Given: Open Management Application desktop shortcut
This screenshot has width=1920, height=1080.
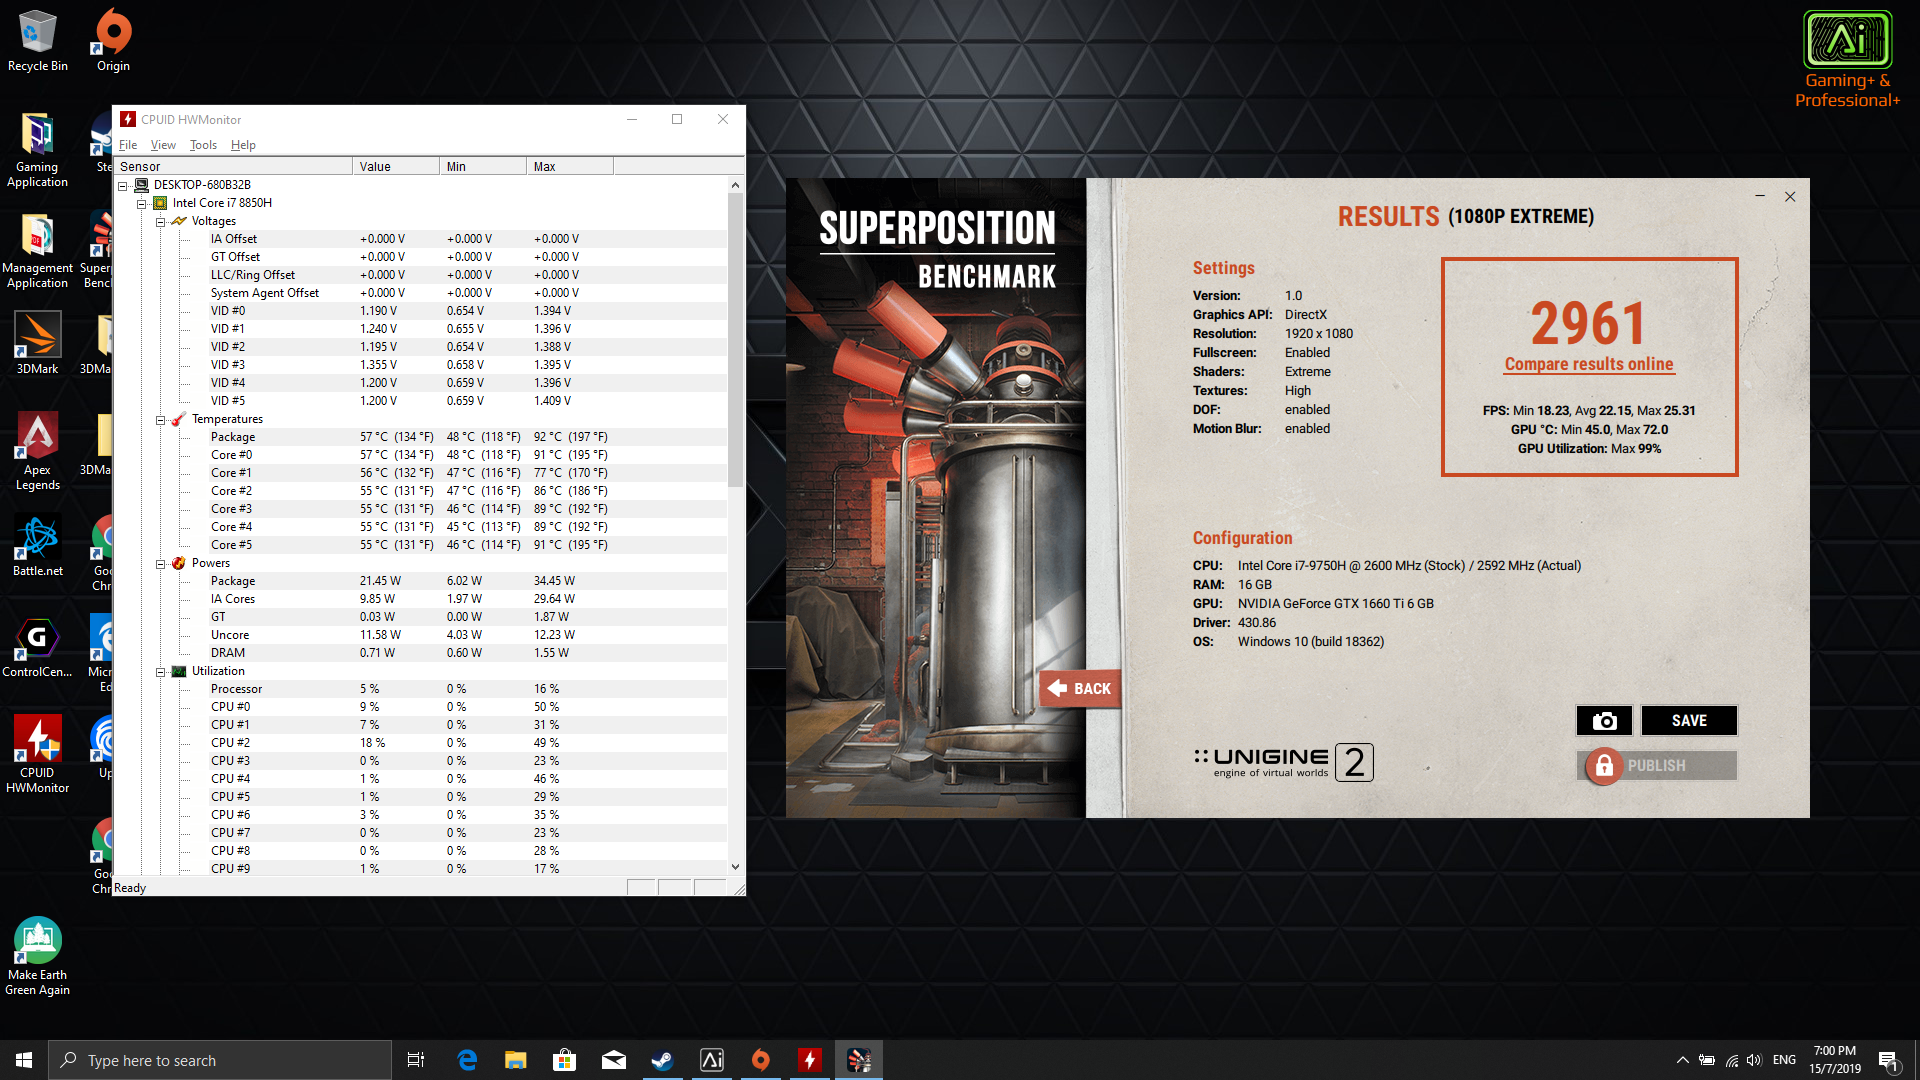Looking at the screenshot, I should [38, 251].
